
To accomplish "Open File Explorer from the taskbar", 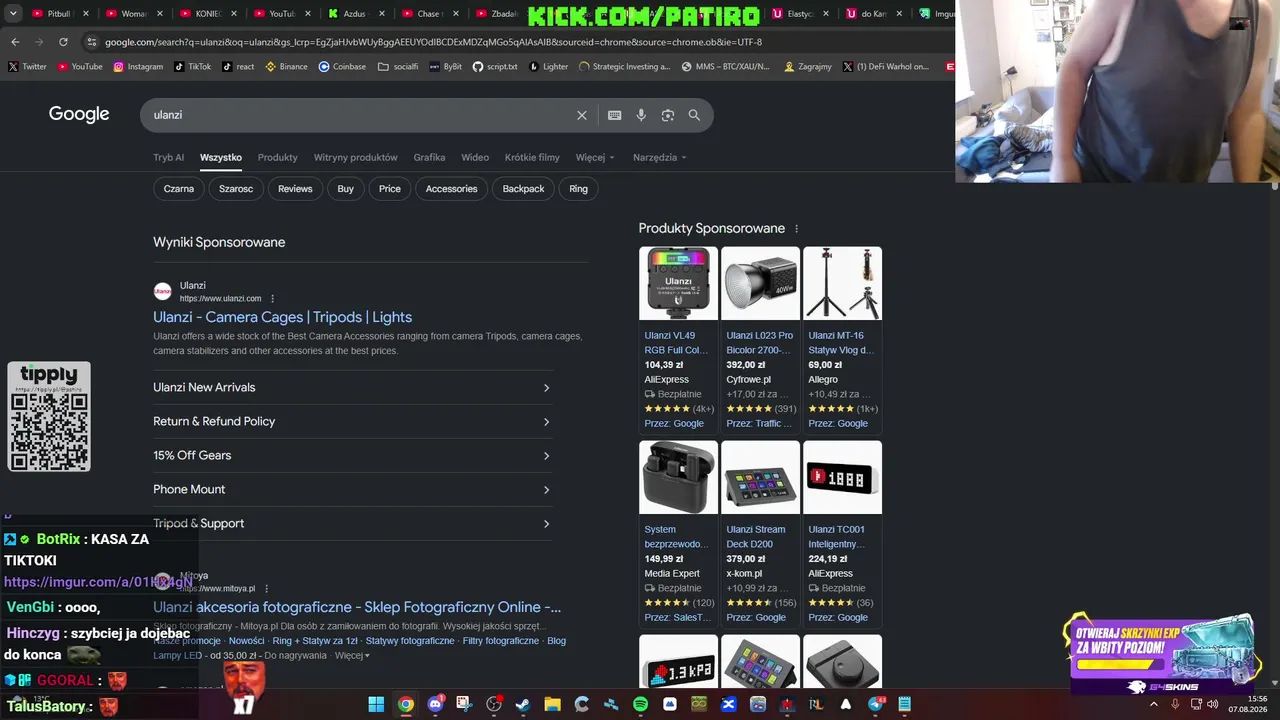I will coord(552,704).
